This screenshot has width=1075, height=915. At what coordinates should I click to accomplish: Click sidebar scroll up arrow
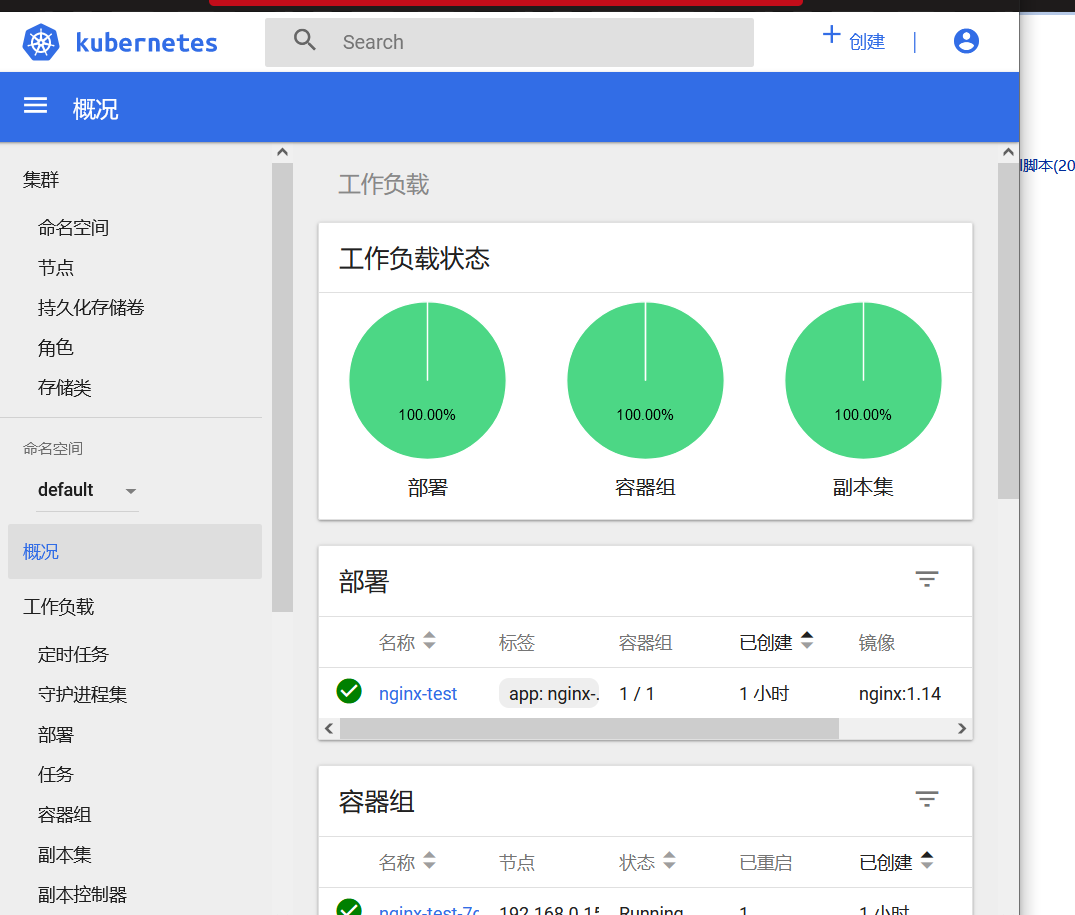tap(282, 152)
